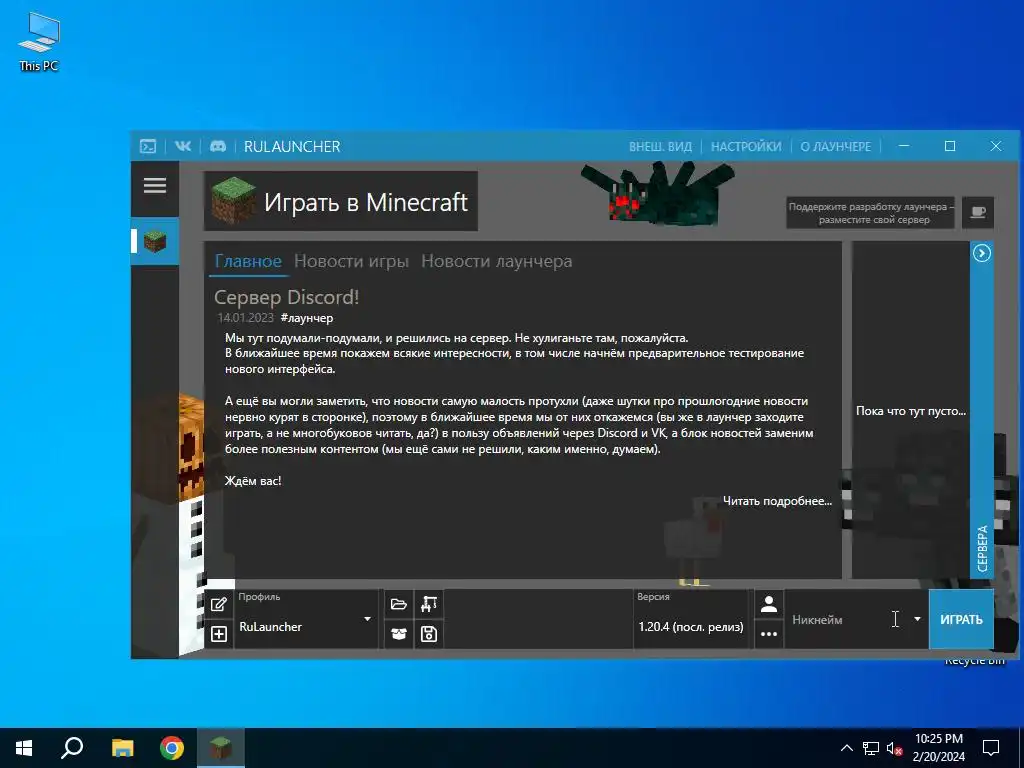Follow the Читать подробнее link
1024x768 pixels.
pos(777,501)
